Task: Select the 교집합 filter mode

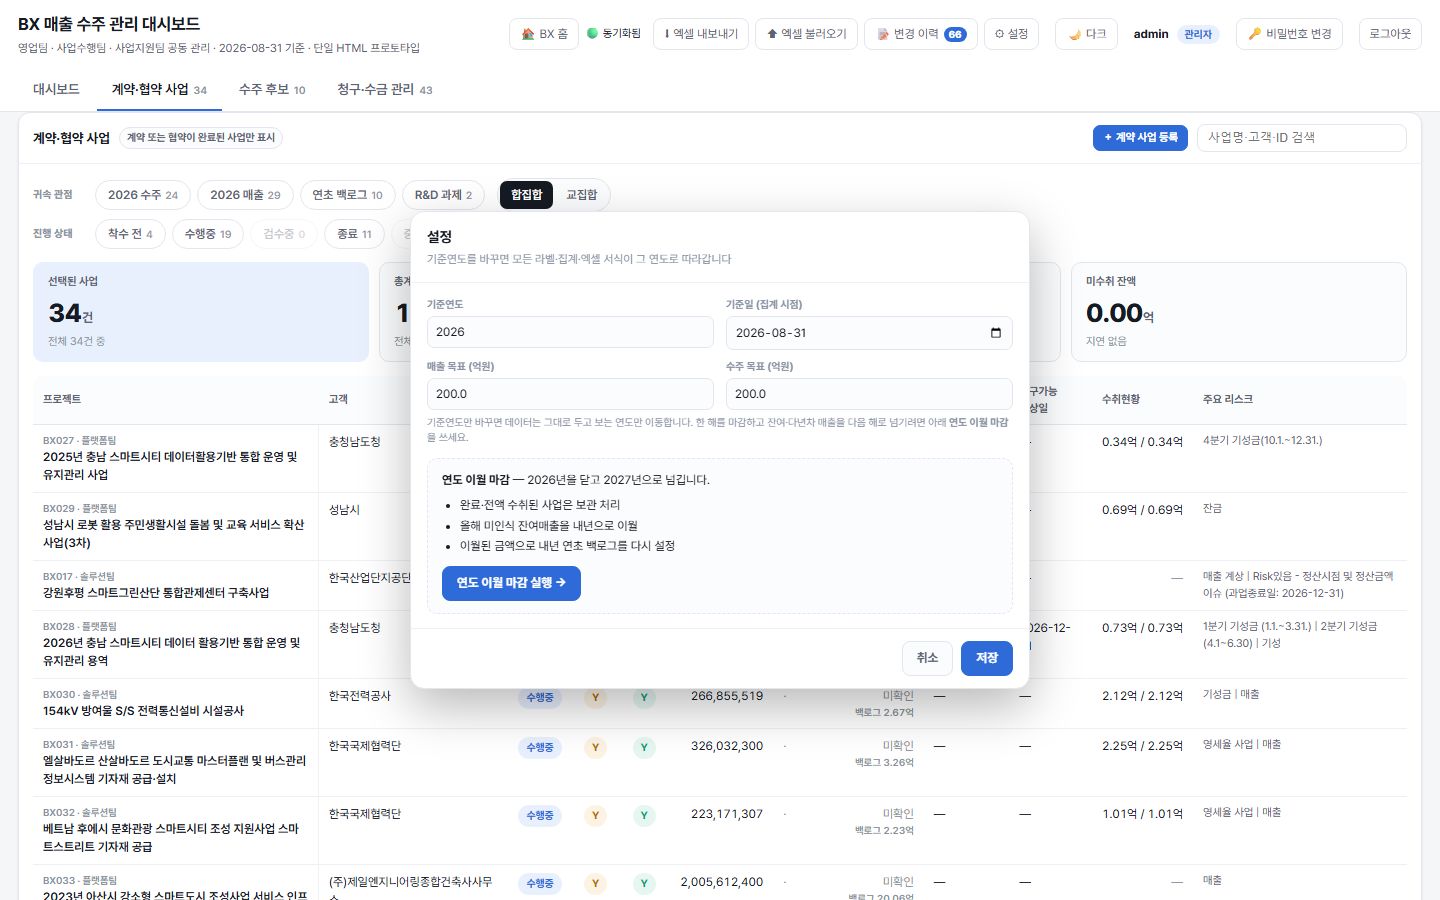Action: coord(582,195)
